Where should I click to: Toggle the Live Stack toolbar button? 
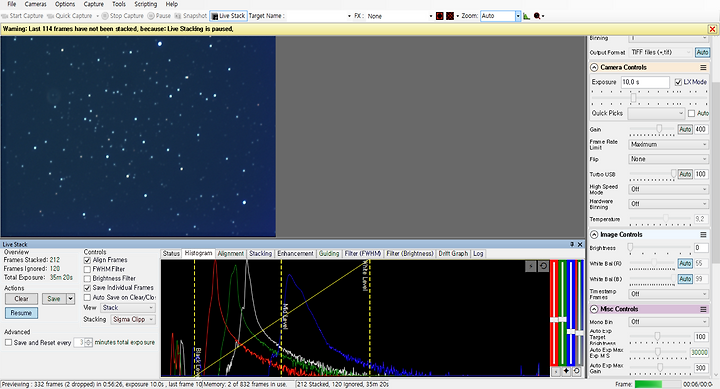pos(228,16)
